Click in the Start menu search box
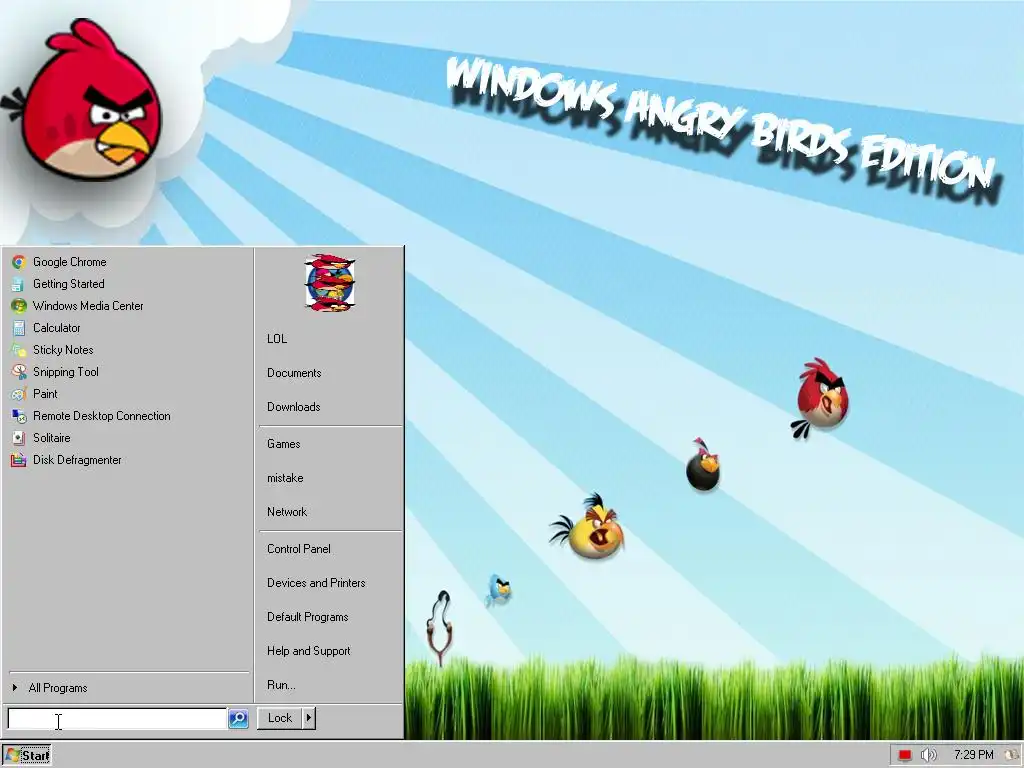 click(x=117, y=719)
